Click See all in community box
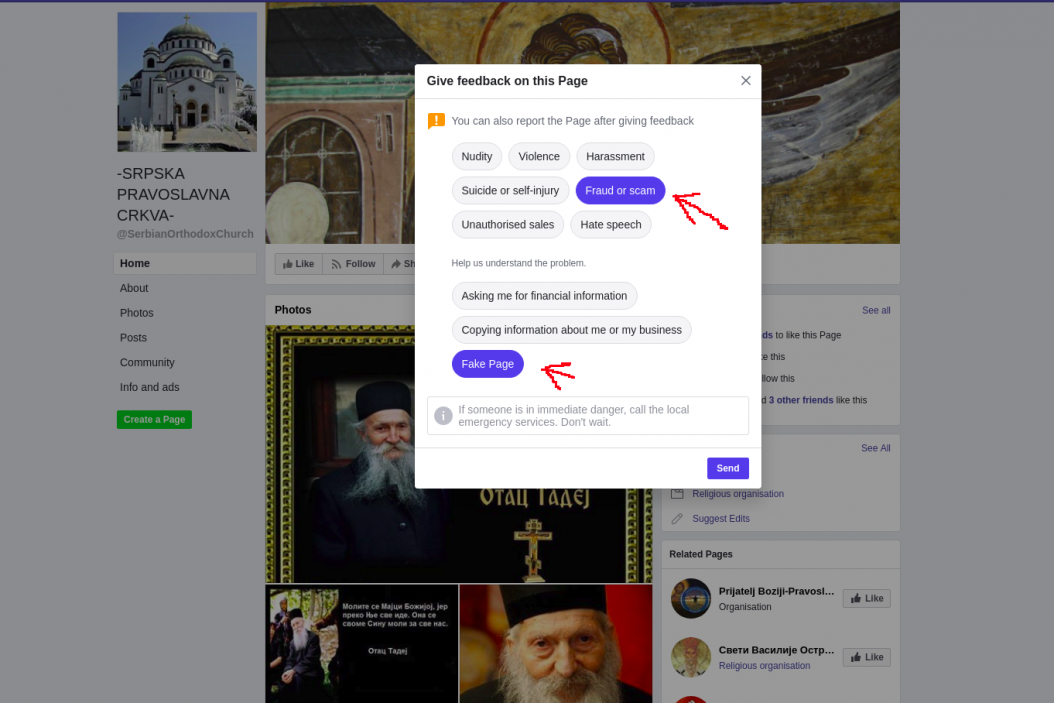The height and width of the screenshot is (703, 1054). click(x=876, y=311)
